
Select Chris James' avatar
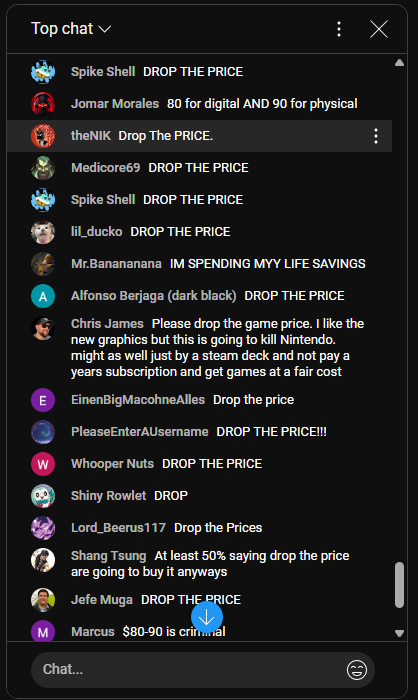click(43, 328)
